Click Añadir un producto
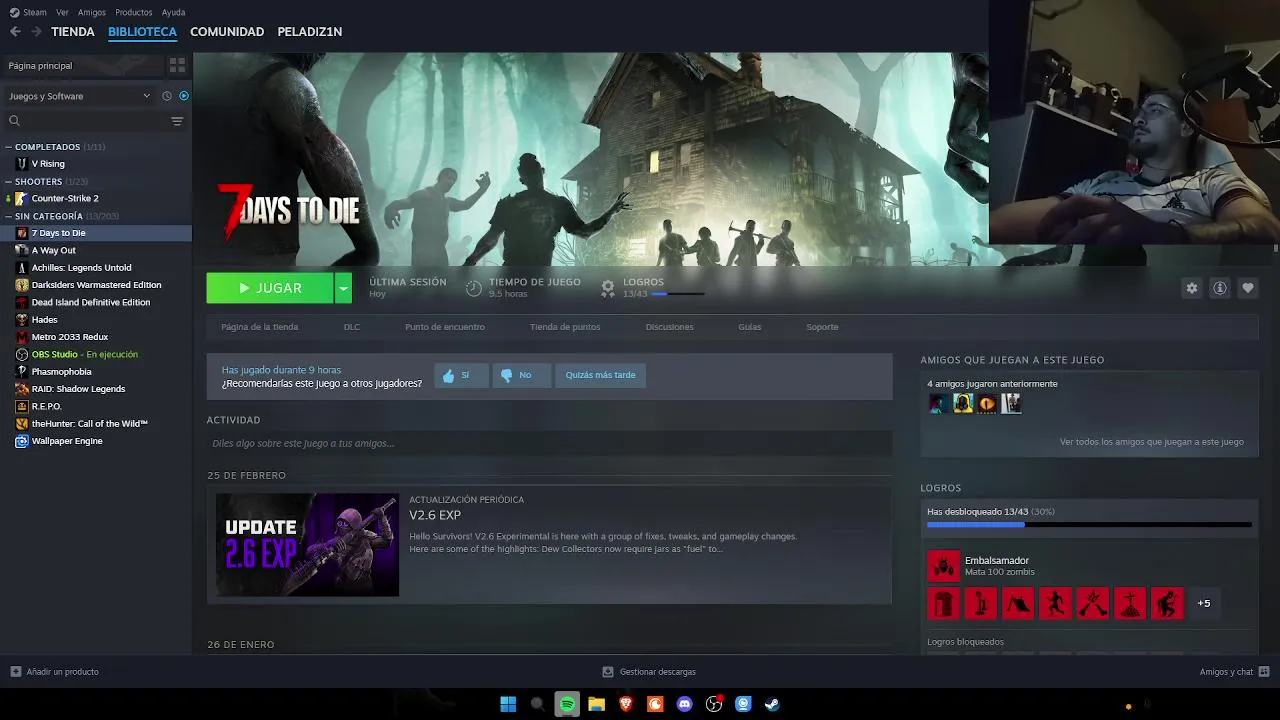Screen dimensions: 1280x720 (55, 672)
